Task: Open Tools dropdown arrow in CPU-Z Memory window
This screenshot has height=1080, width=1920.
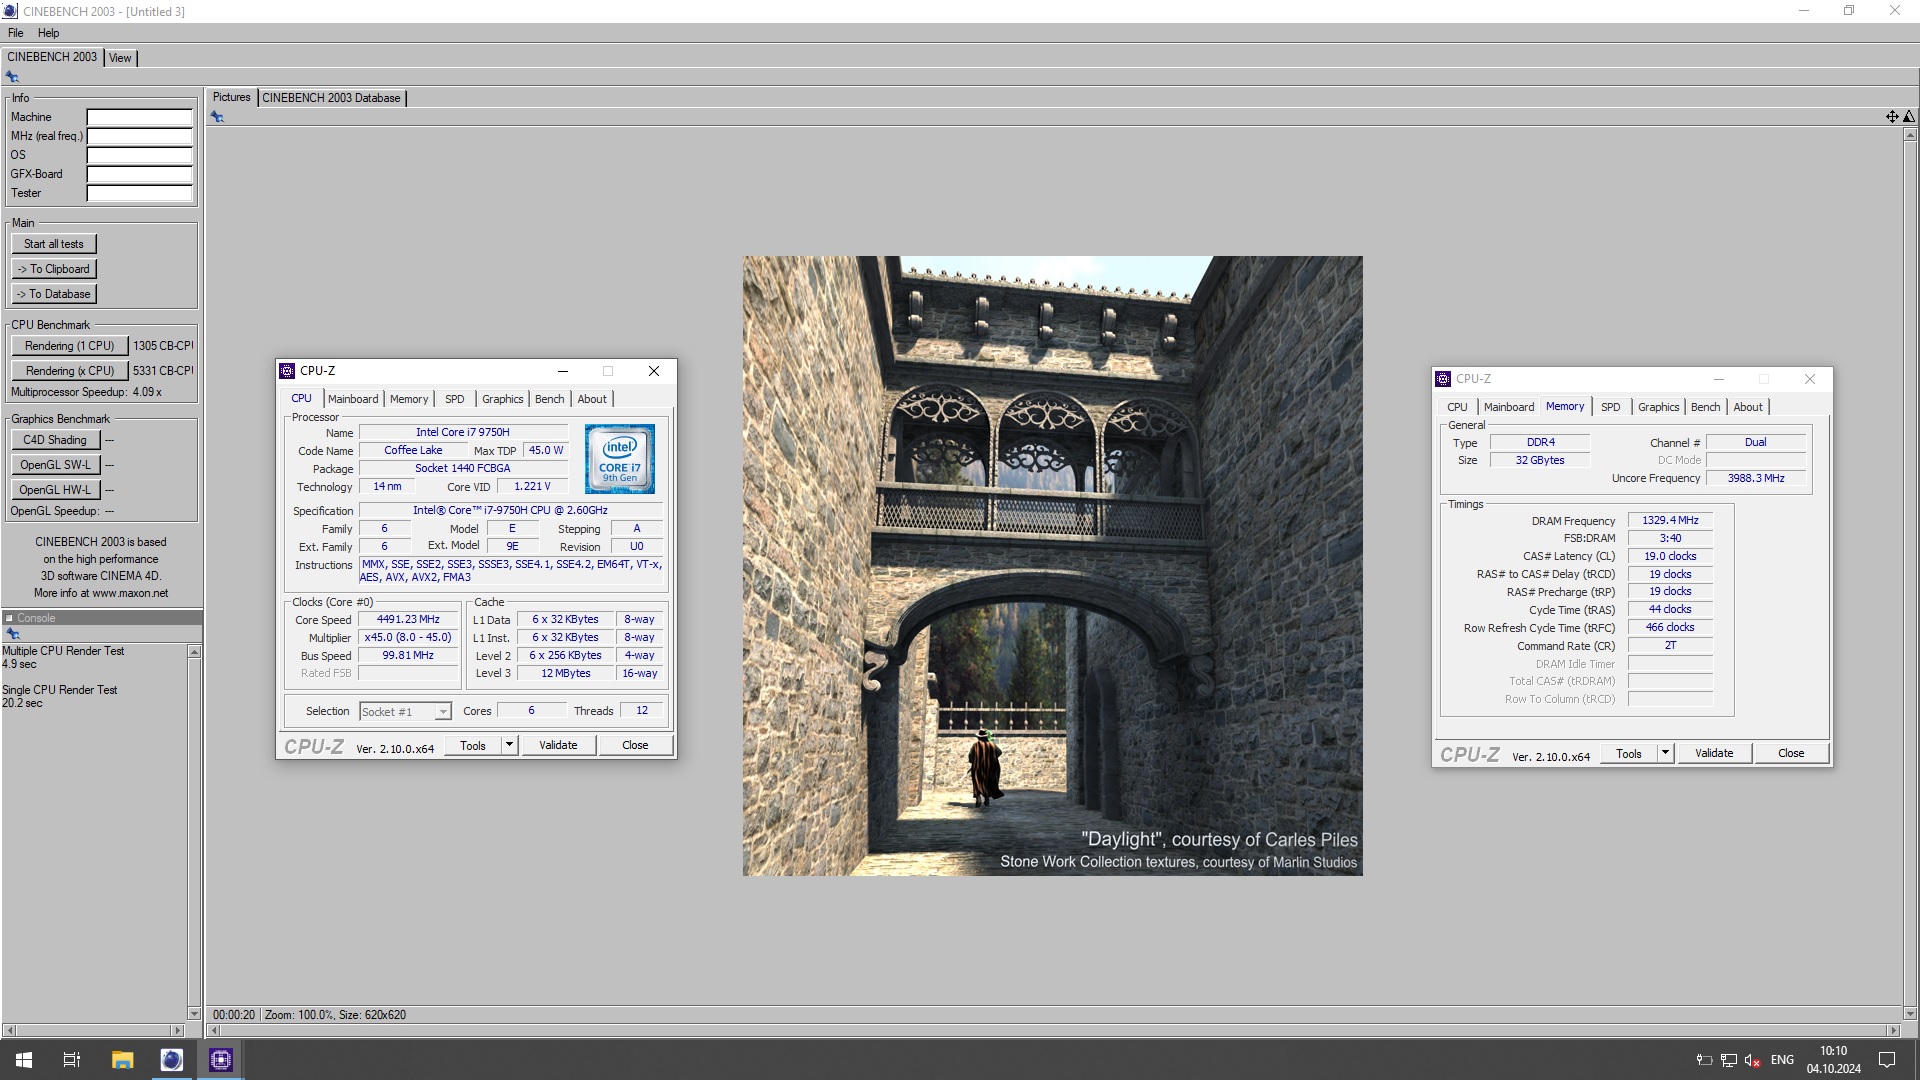Action: point(1665,753)
